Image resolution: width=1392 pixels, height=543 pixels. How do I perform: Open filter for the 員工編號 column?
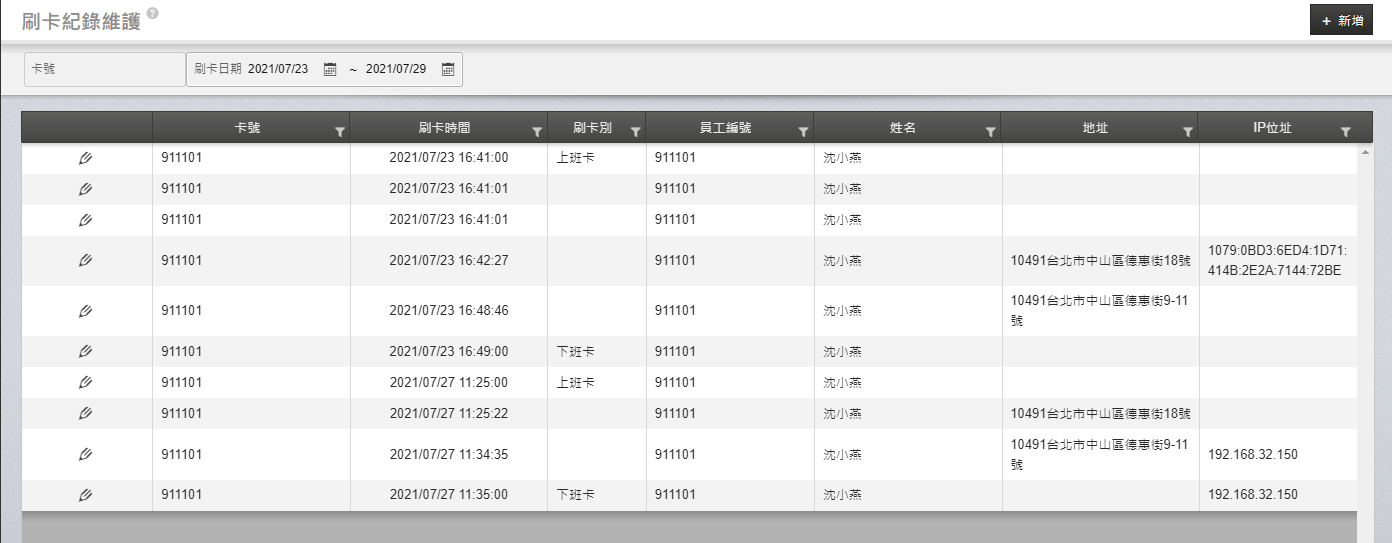pos(803,131)
